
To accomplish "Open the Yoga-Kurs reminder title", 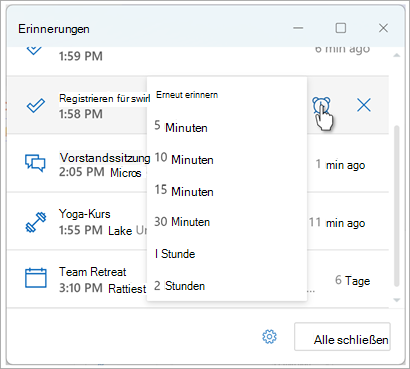I will [85, 214].
